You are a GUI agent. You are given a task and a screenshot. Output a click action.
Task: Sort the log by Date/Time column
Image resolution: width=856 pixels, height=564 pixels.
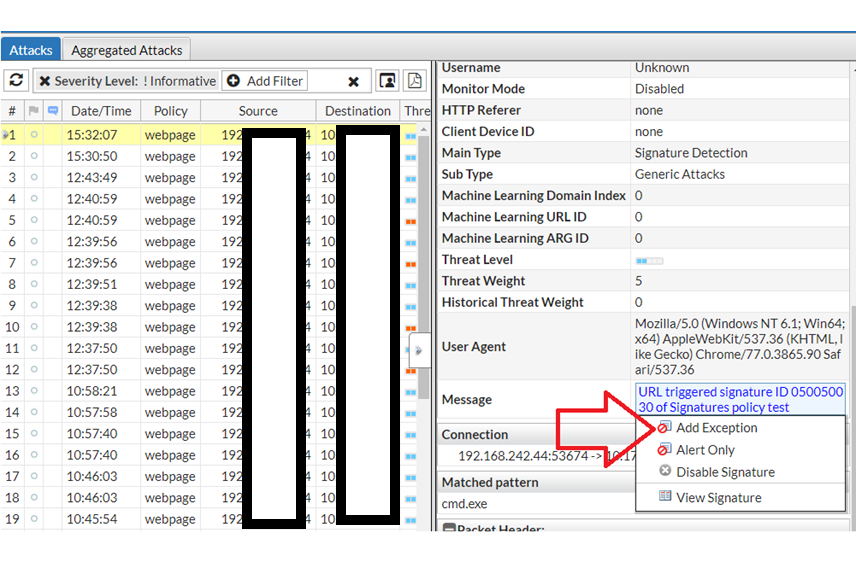pyautogui.click(x=101, y=111)
